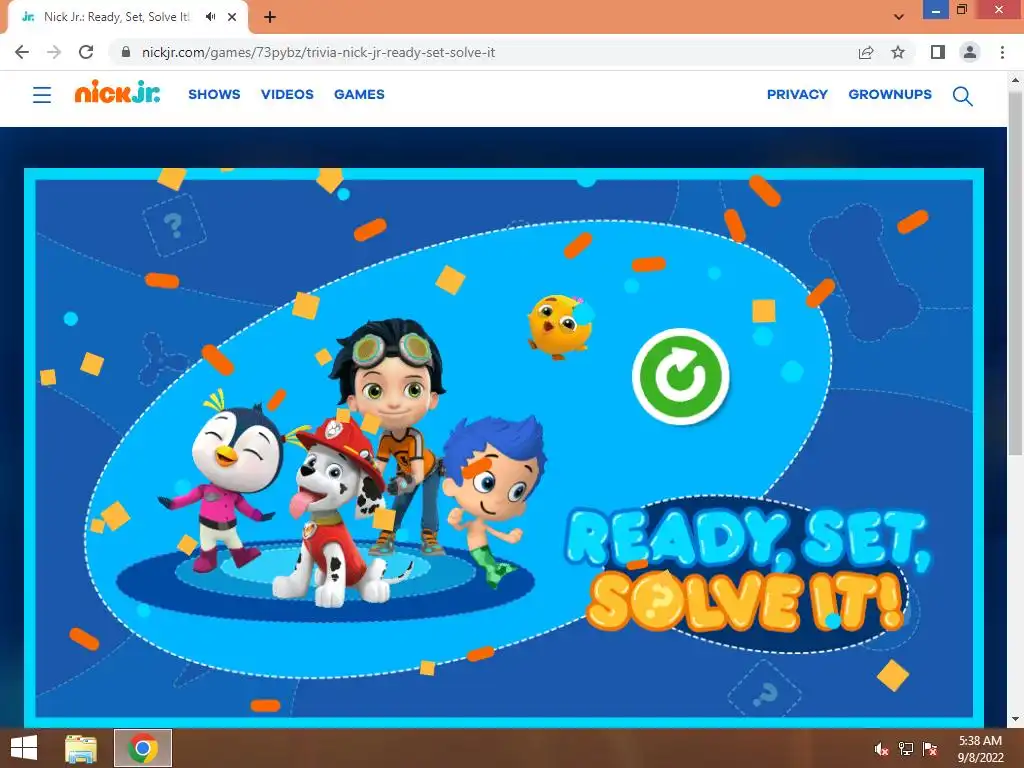Click the Ready, Set, Solve It! title logo
1024x768 pixels.
point(748,571)
